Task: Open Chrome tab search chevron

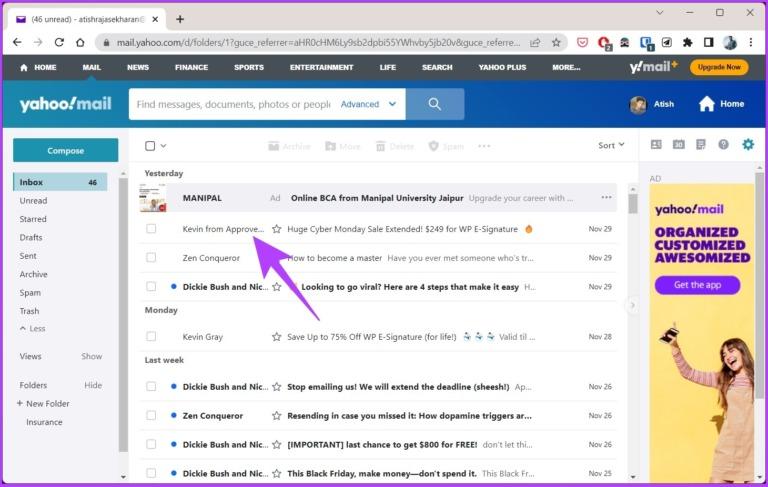Action: (x=659, y=13)
